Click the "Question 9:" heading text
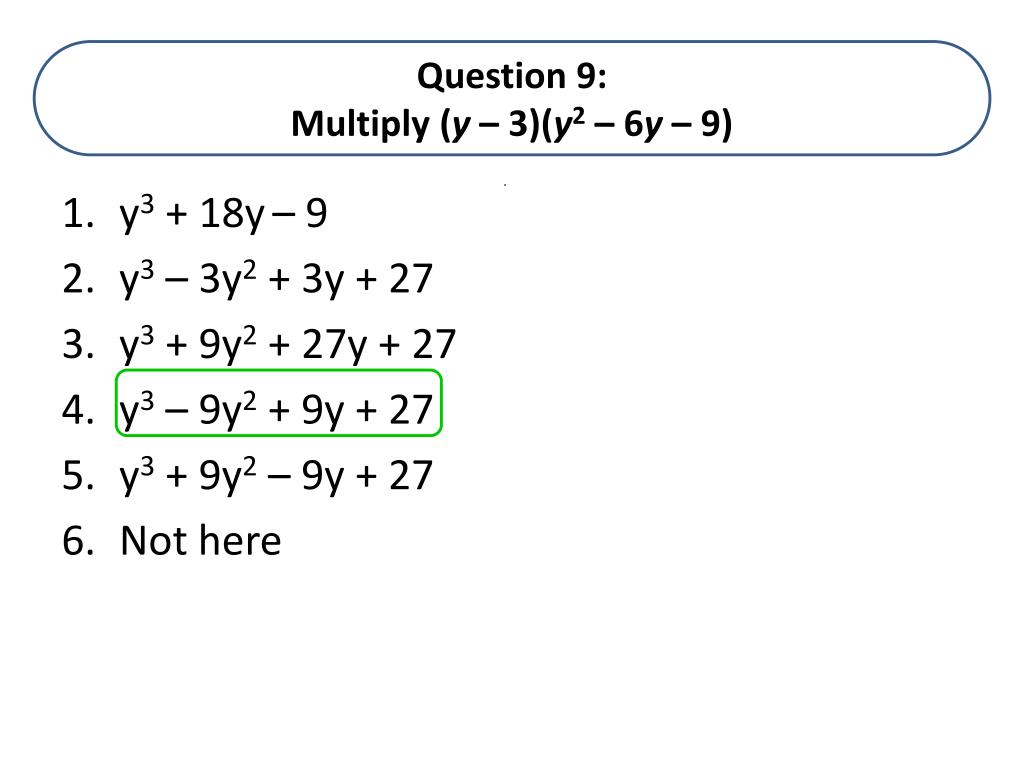Screen dimensions: 1024x768 pos(512,76)
